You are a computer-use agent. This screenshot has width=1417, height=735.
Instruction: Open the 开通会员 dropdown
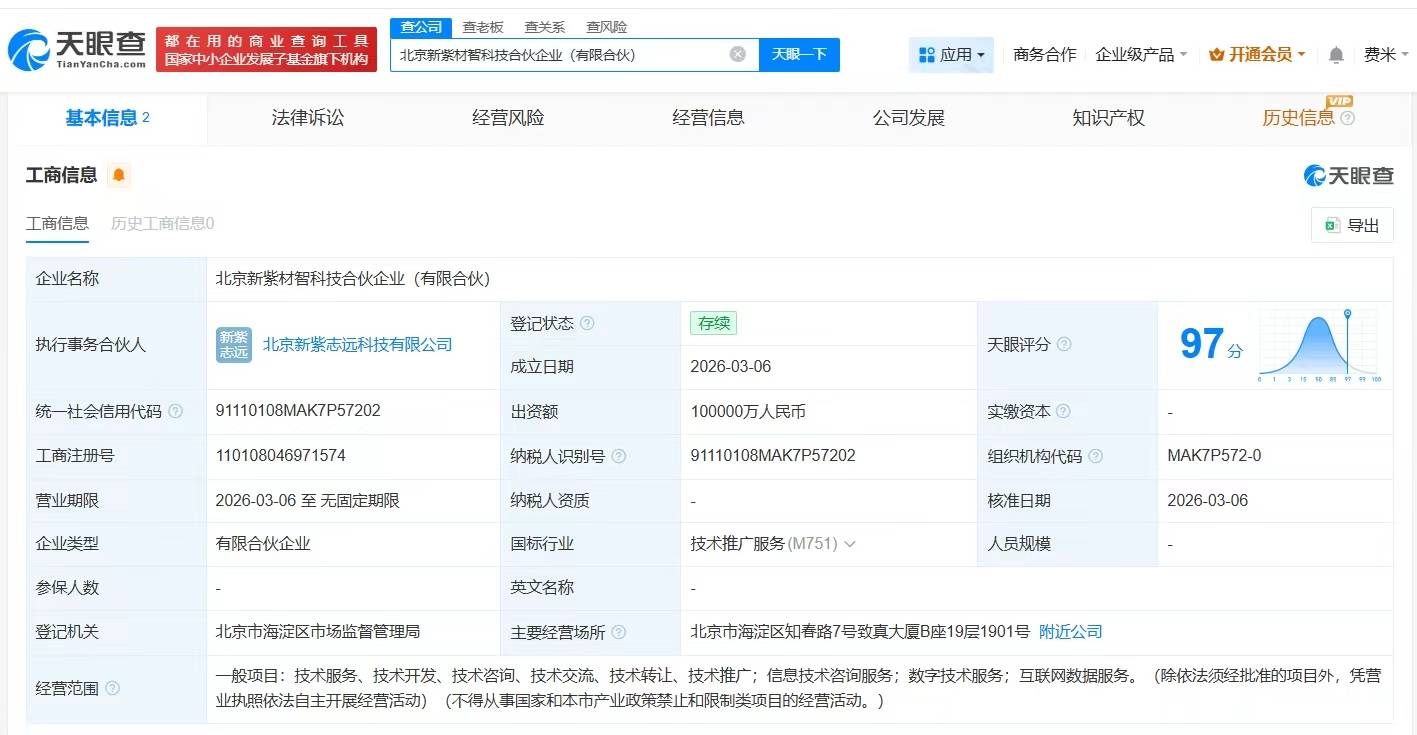[x=1256, y=55]
